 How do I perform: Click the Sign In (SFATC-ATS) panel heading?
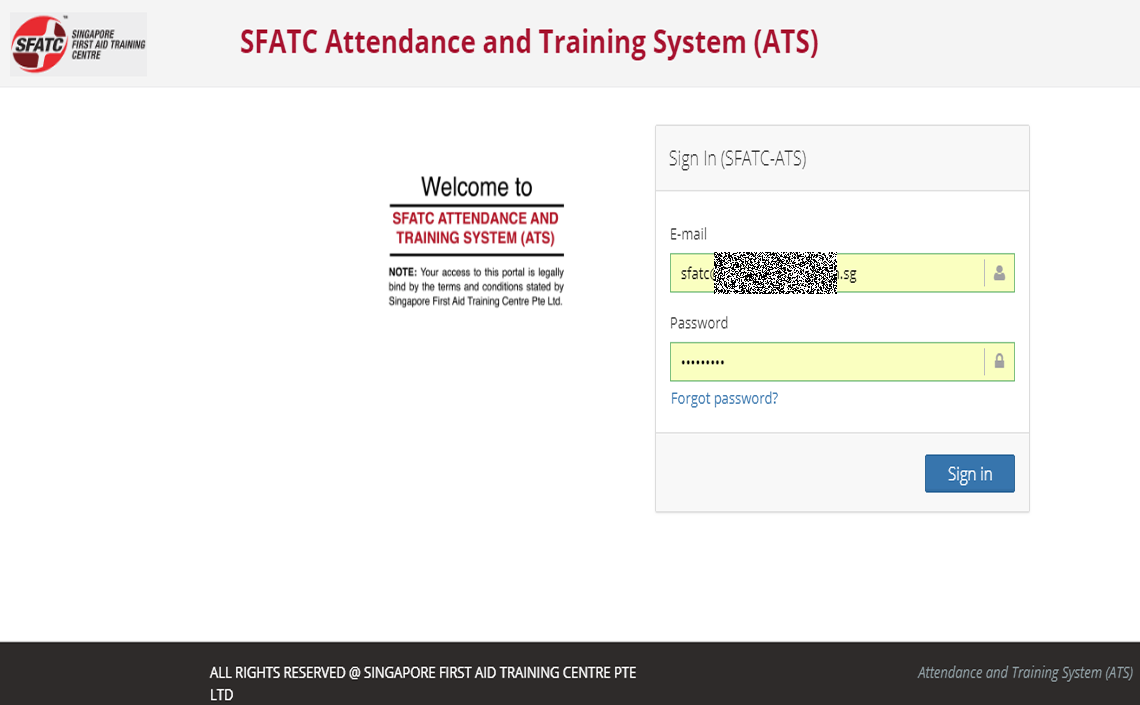click(737, 158)
